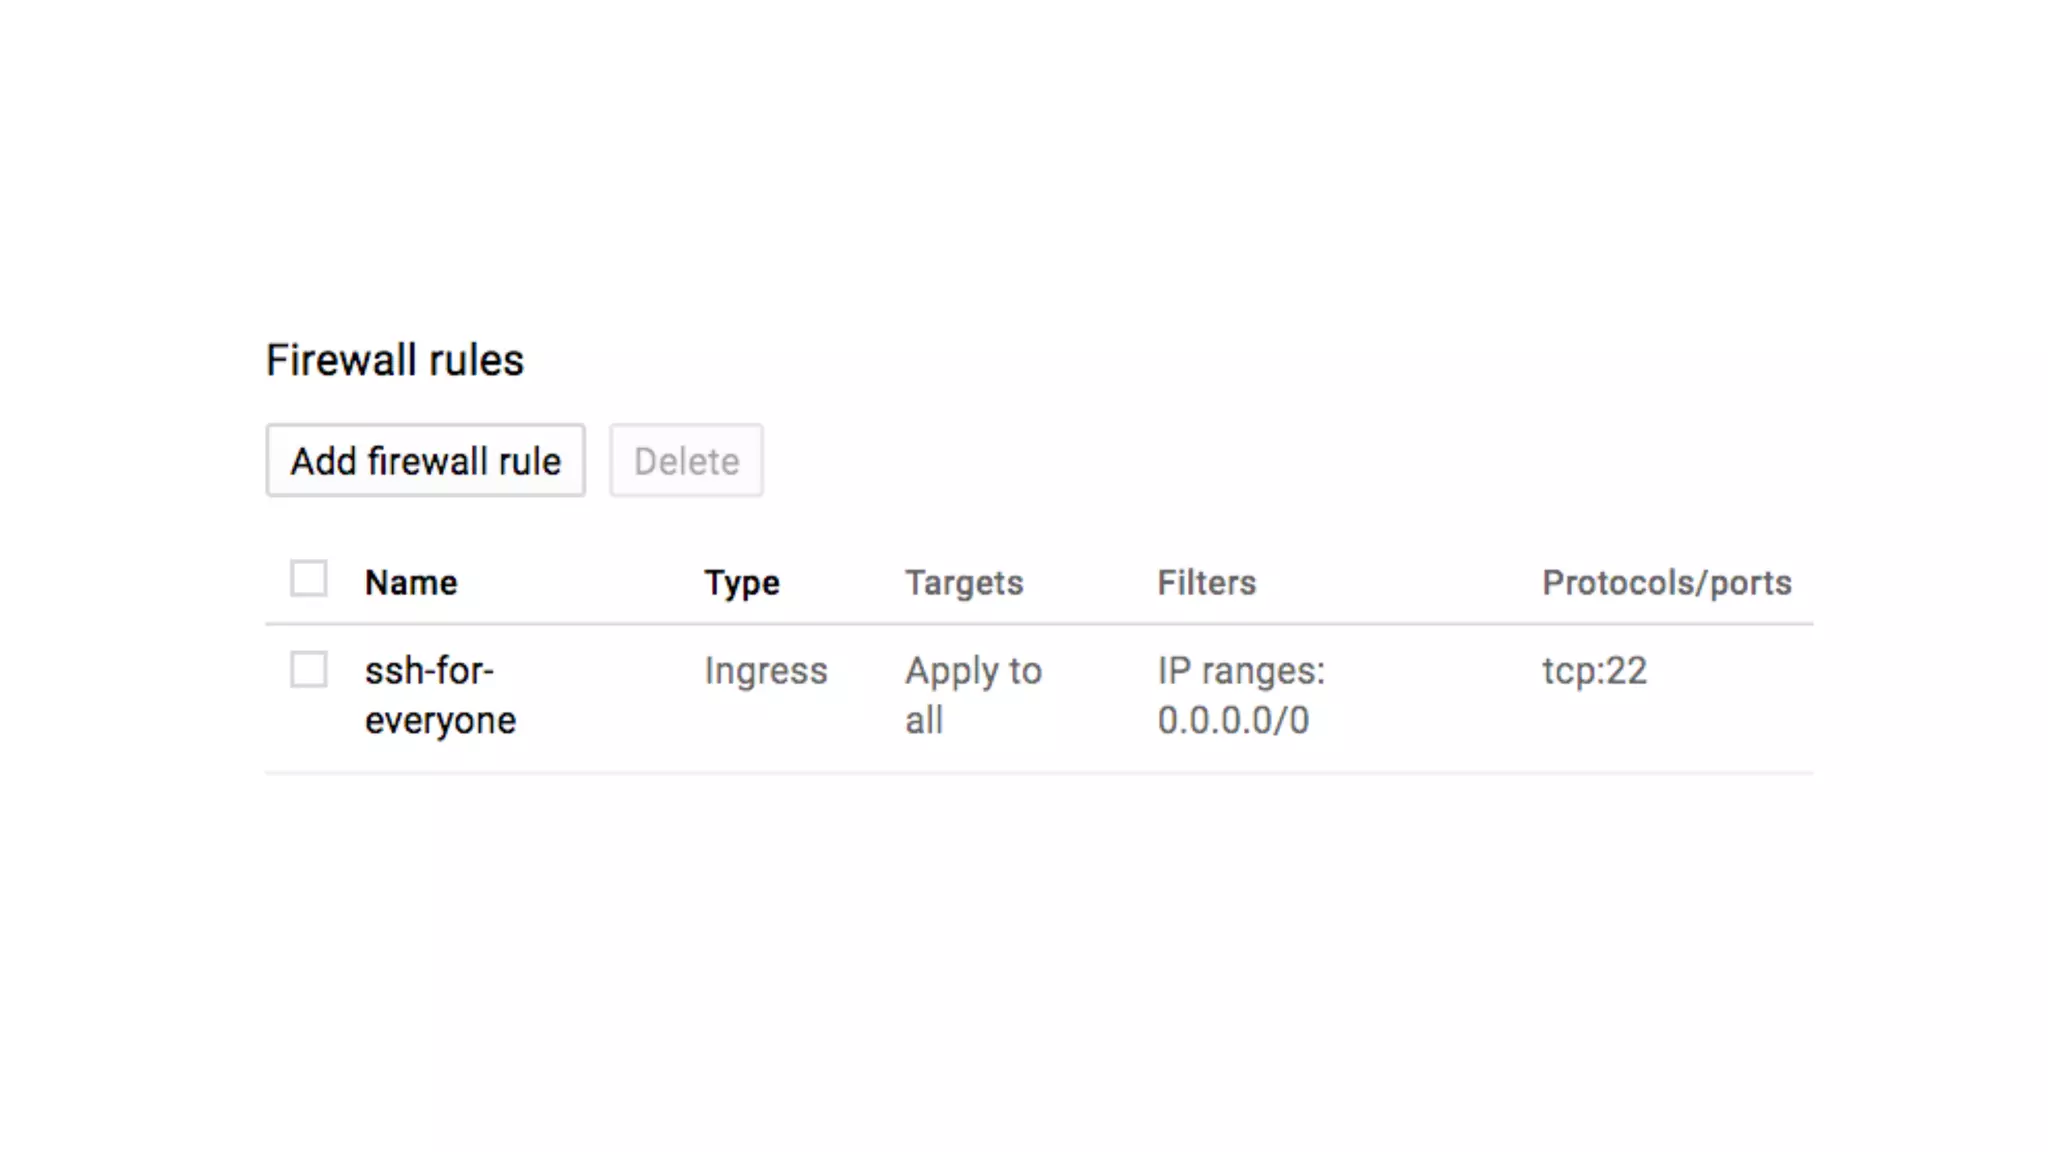
Task: Click the Targets column header
Action: click(x=964, y=583)
